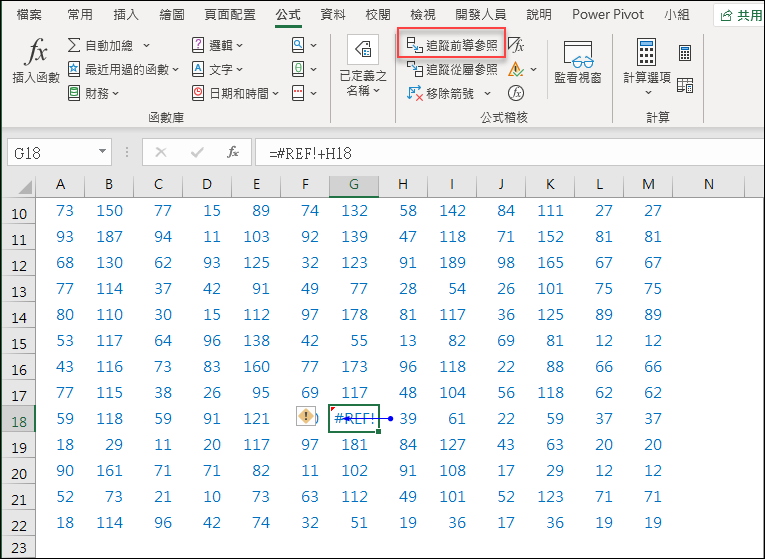The height and width of the screenshot is (559, 765).
Task: Select cell E16 with value 160
Action: (256, 366)
